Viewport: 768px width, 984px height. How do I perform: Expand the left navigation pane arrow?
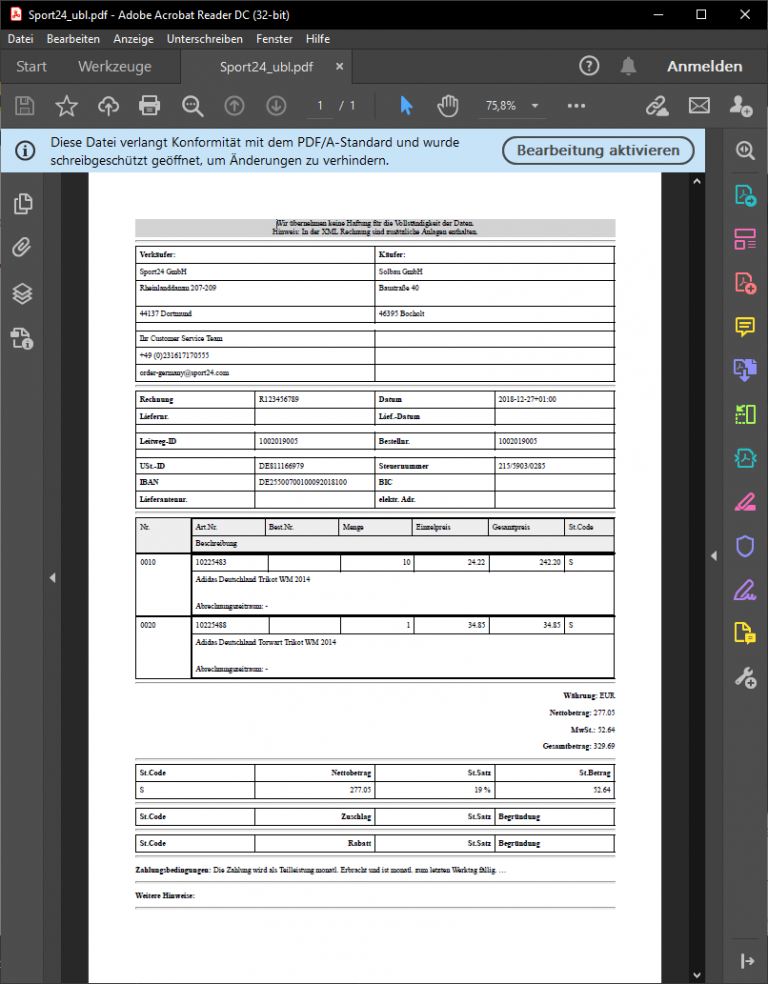[x=52, y=577]
